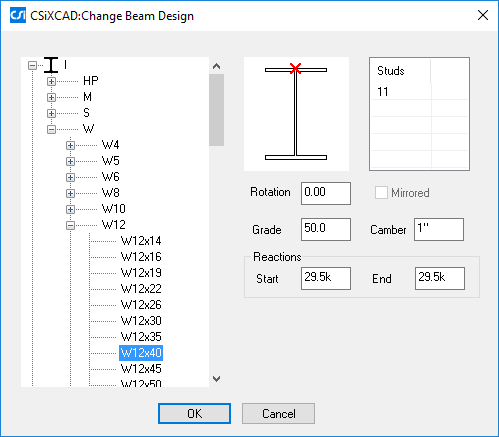Select W12x26 in the section tree

pos(141,305)
